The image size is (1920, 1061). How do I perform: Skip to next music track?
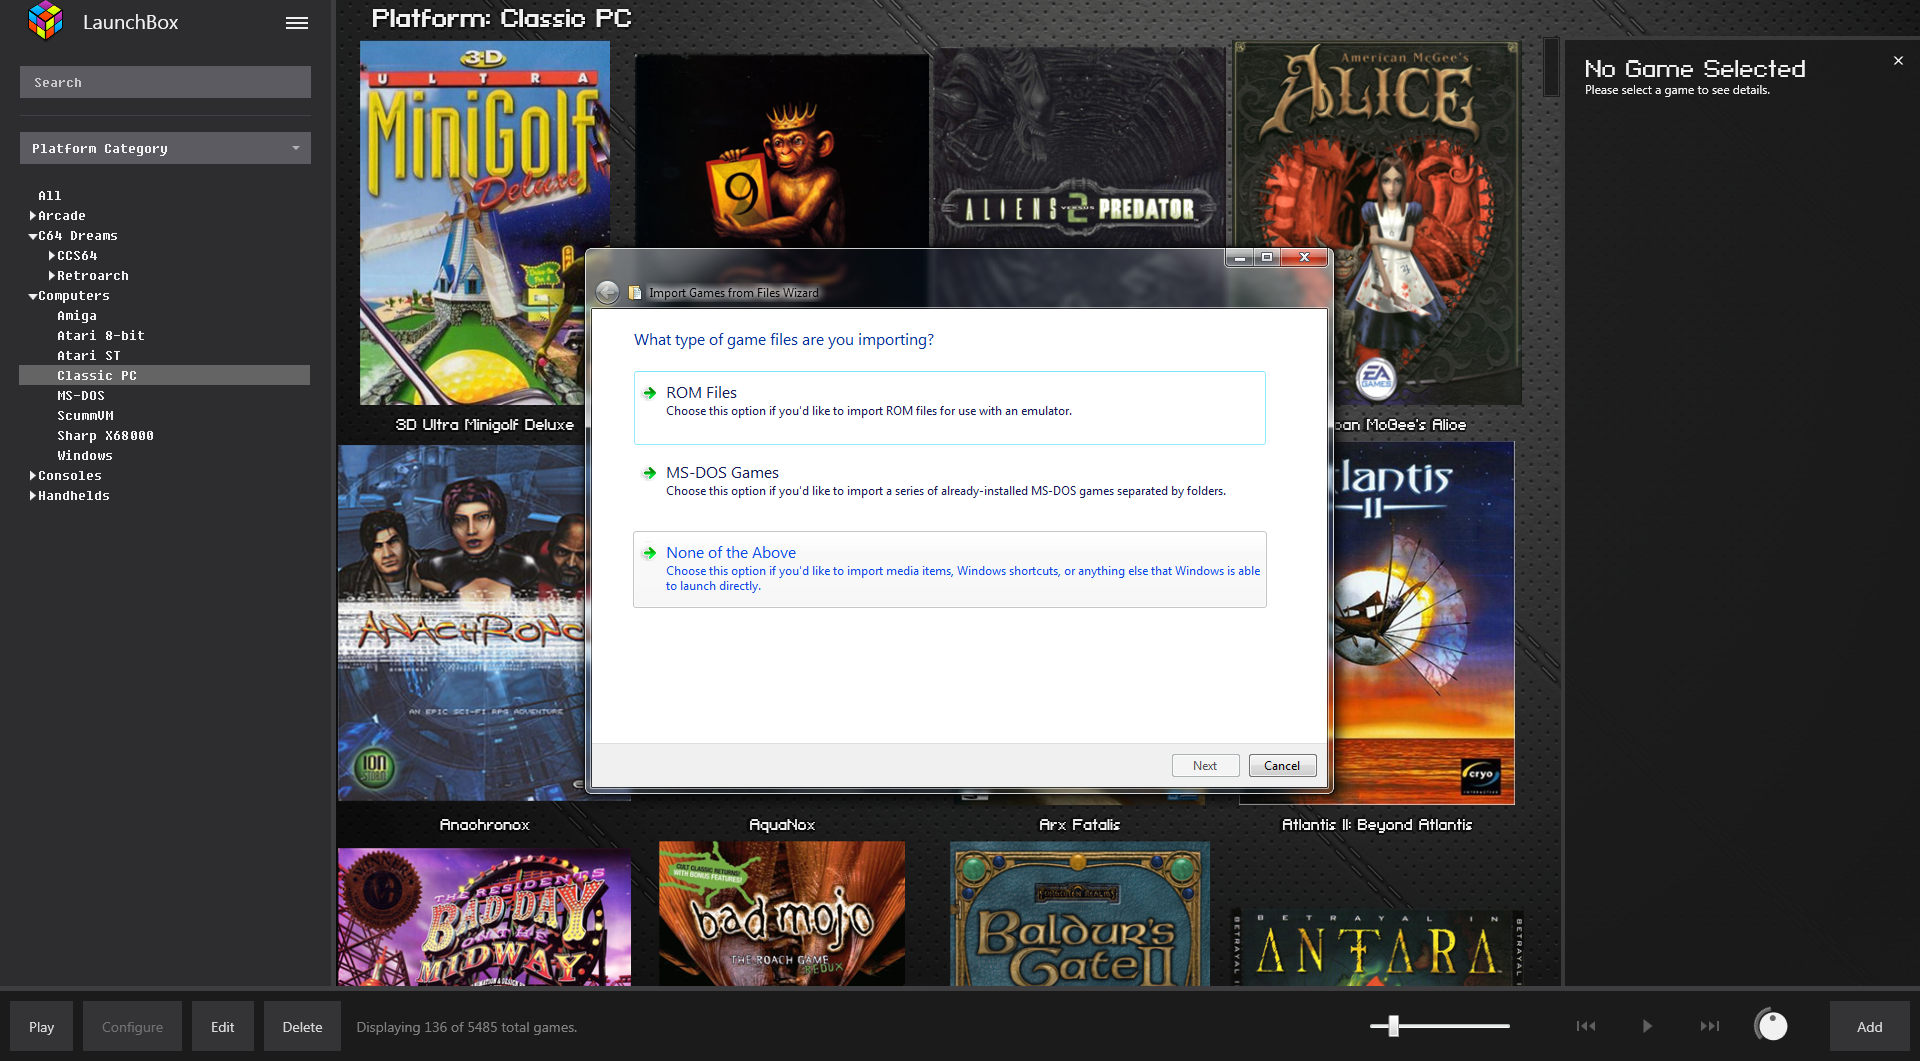tap(1710, 1026)
